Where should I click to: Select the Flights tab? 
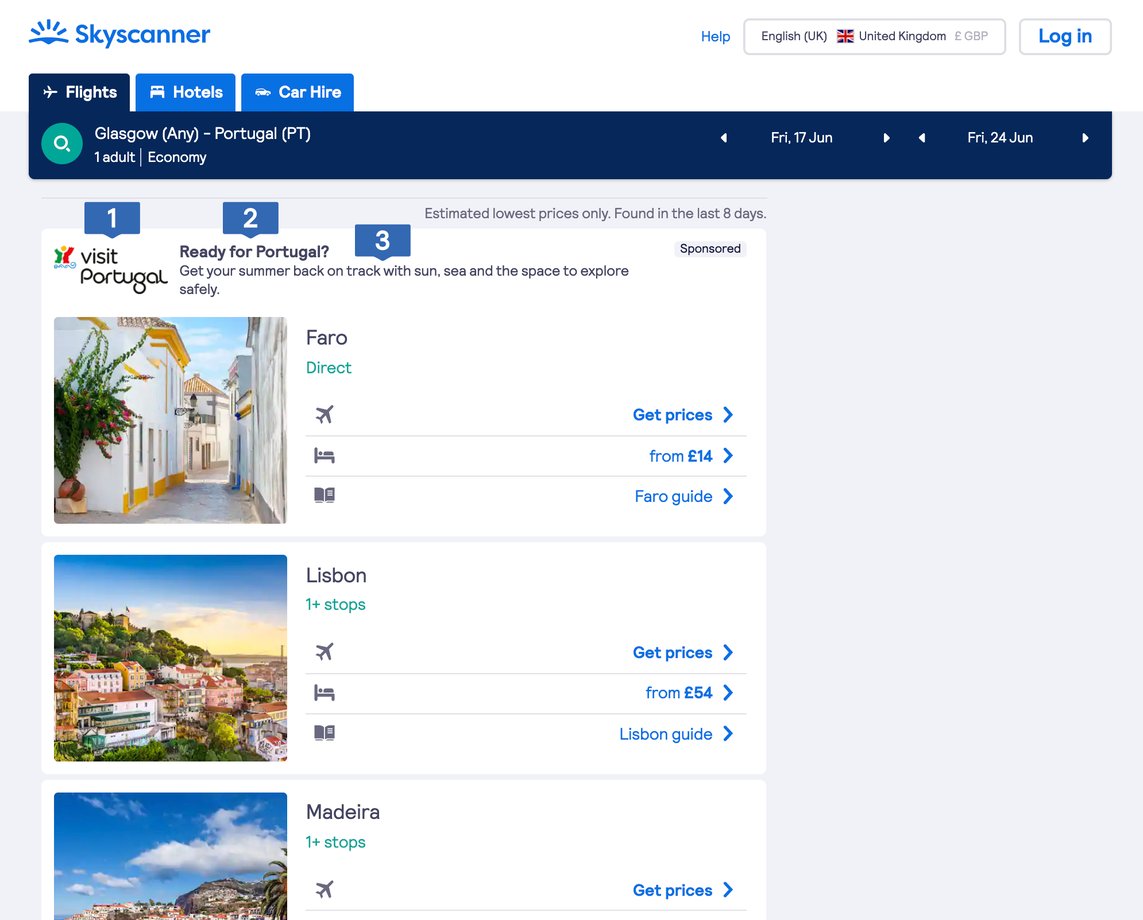tap(79, 93)
